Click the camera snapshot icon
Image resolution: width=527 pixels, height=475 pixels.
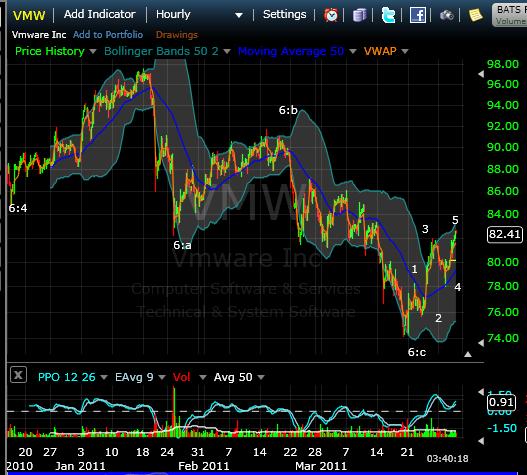tap(446, 15)
